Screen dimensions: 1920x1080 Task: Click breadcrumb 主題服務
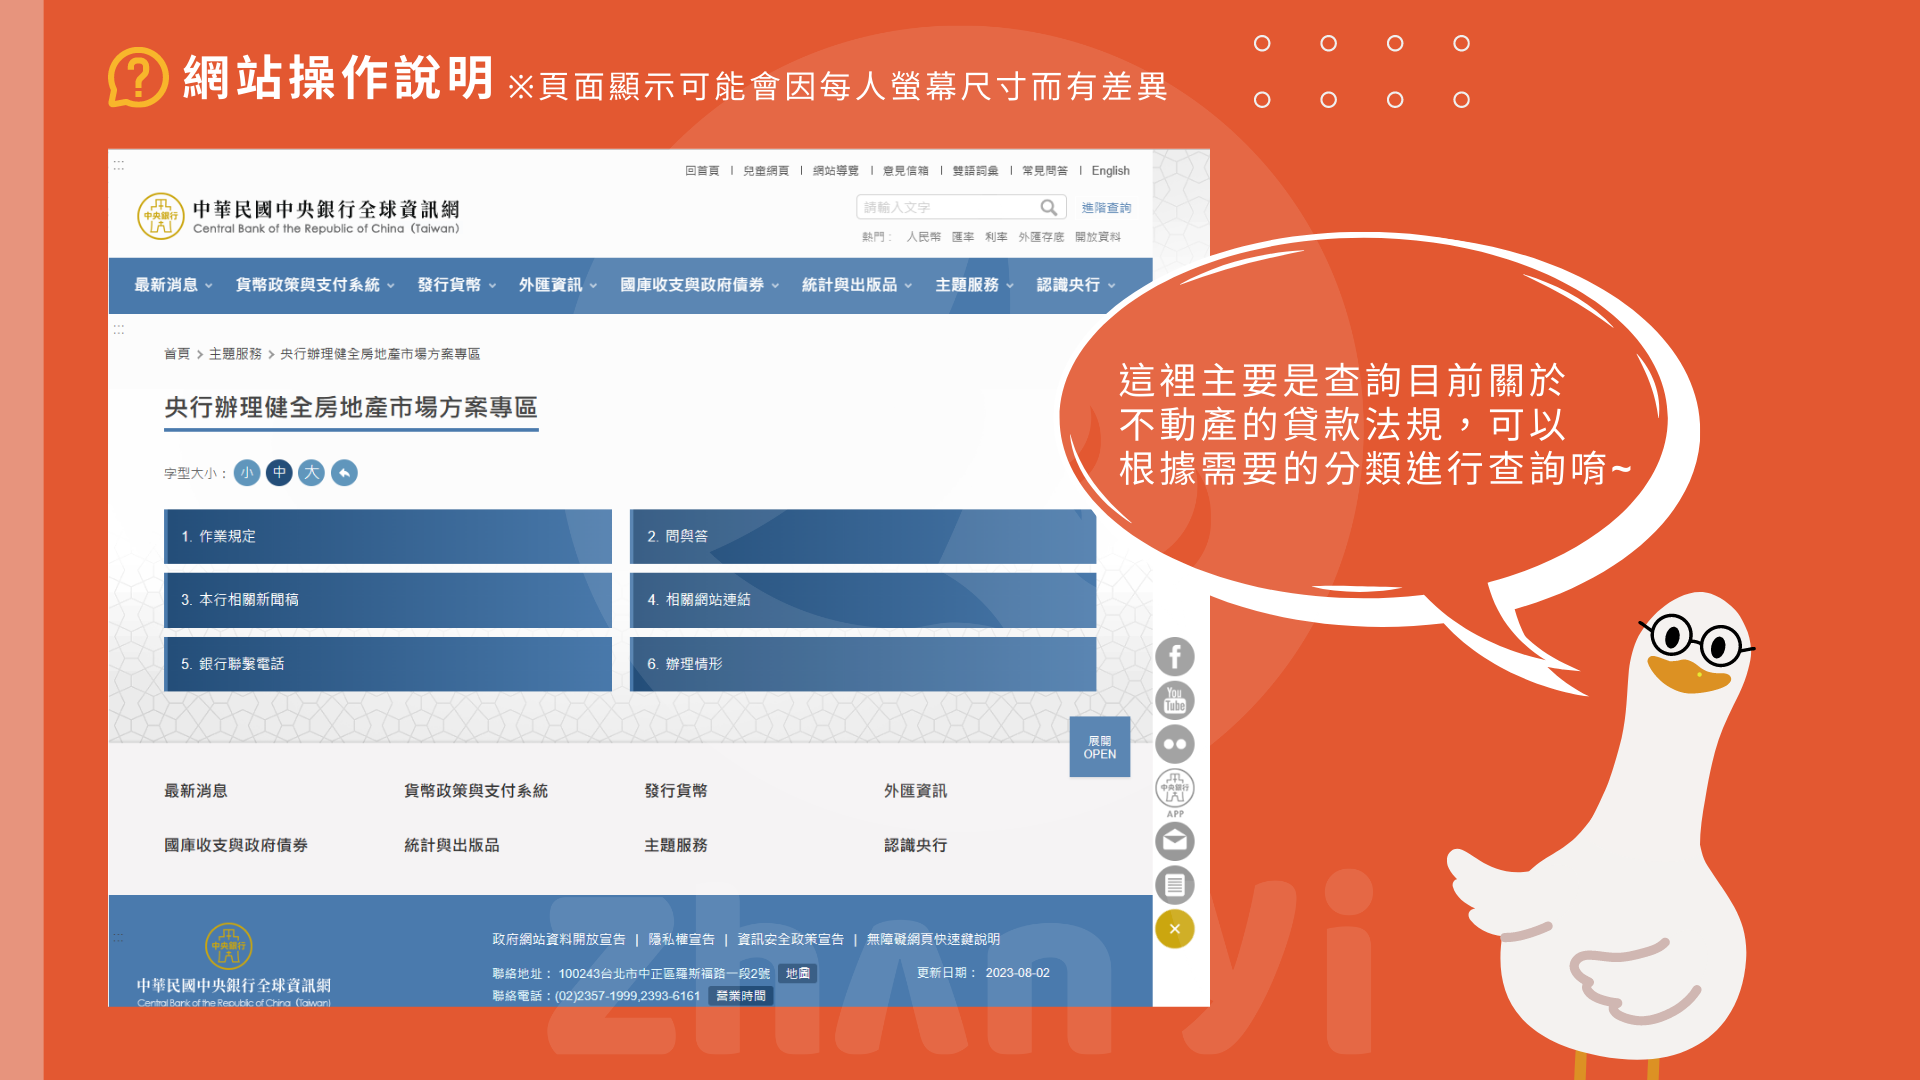[235, 354]
